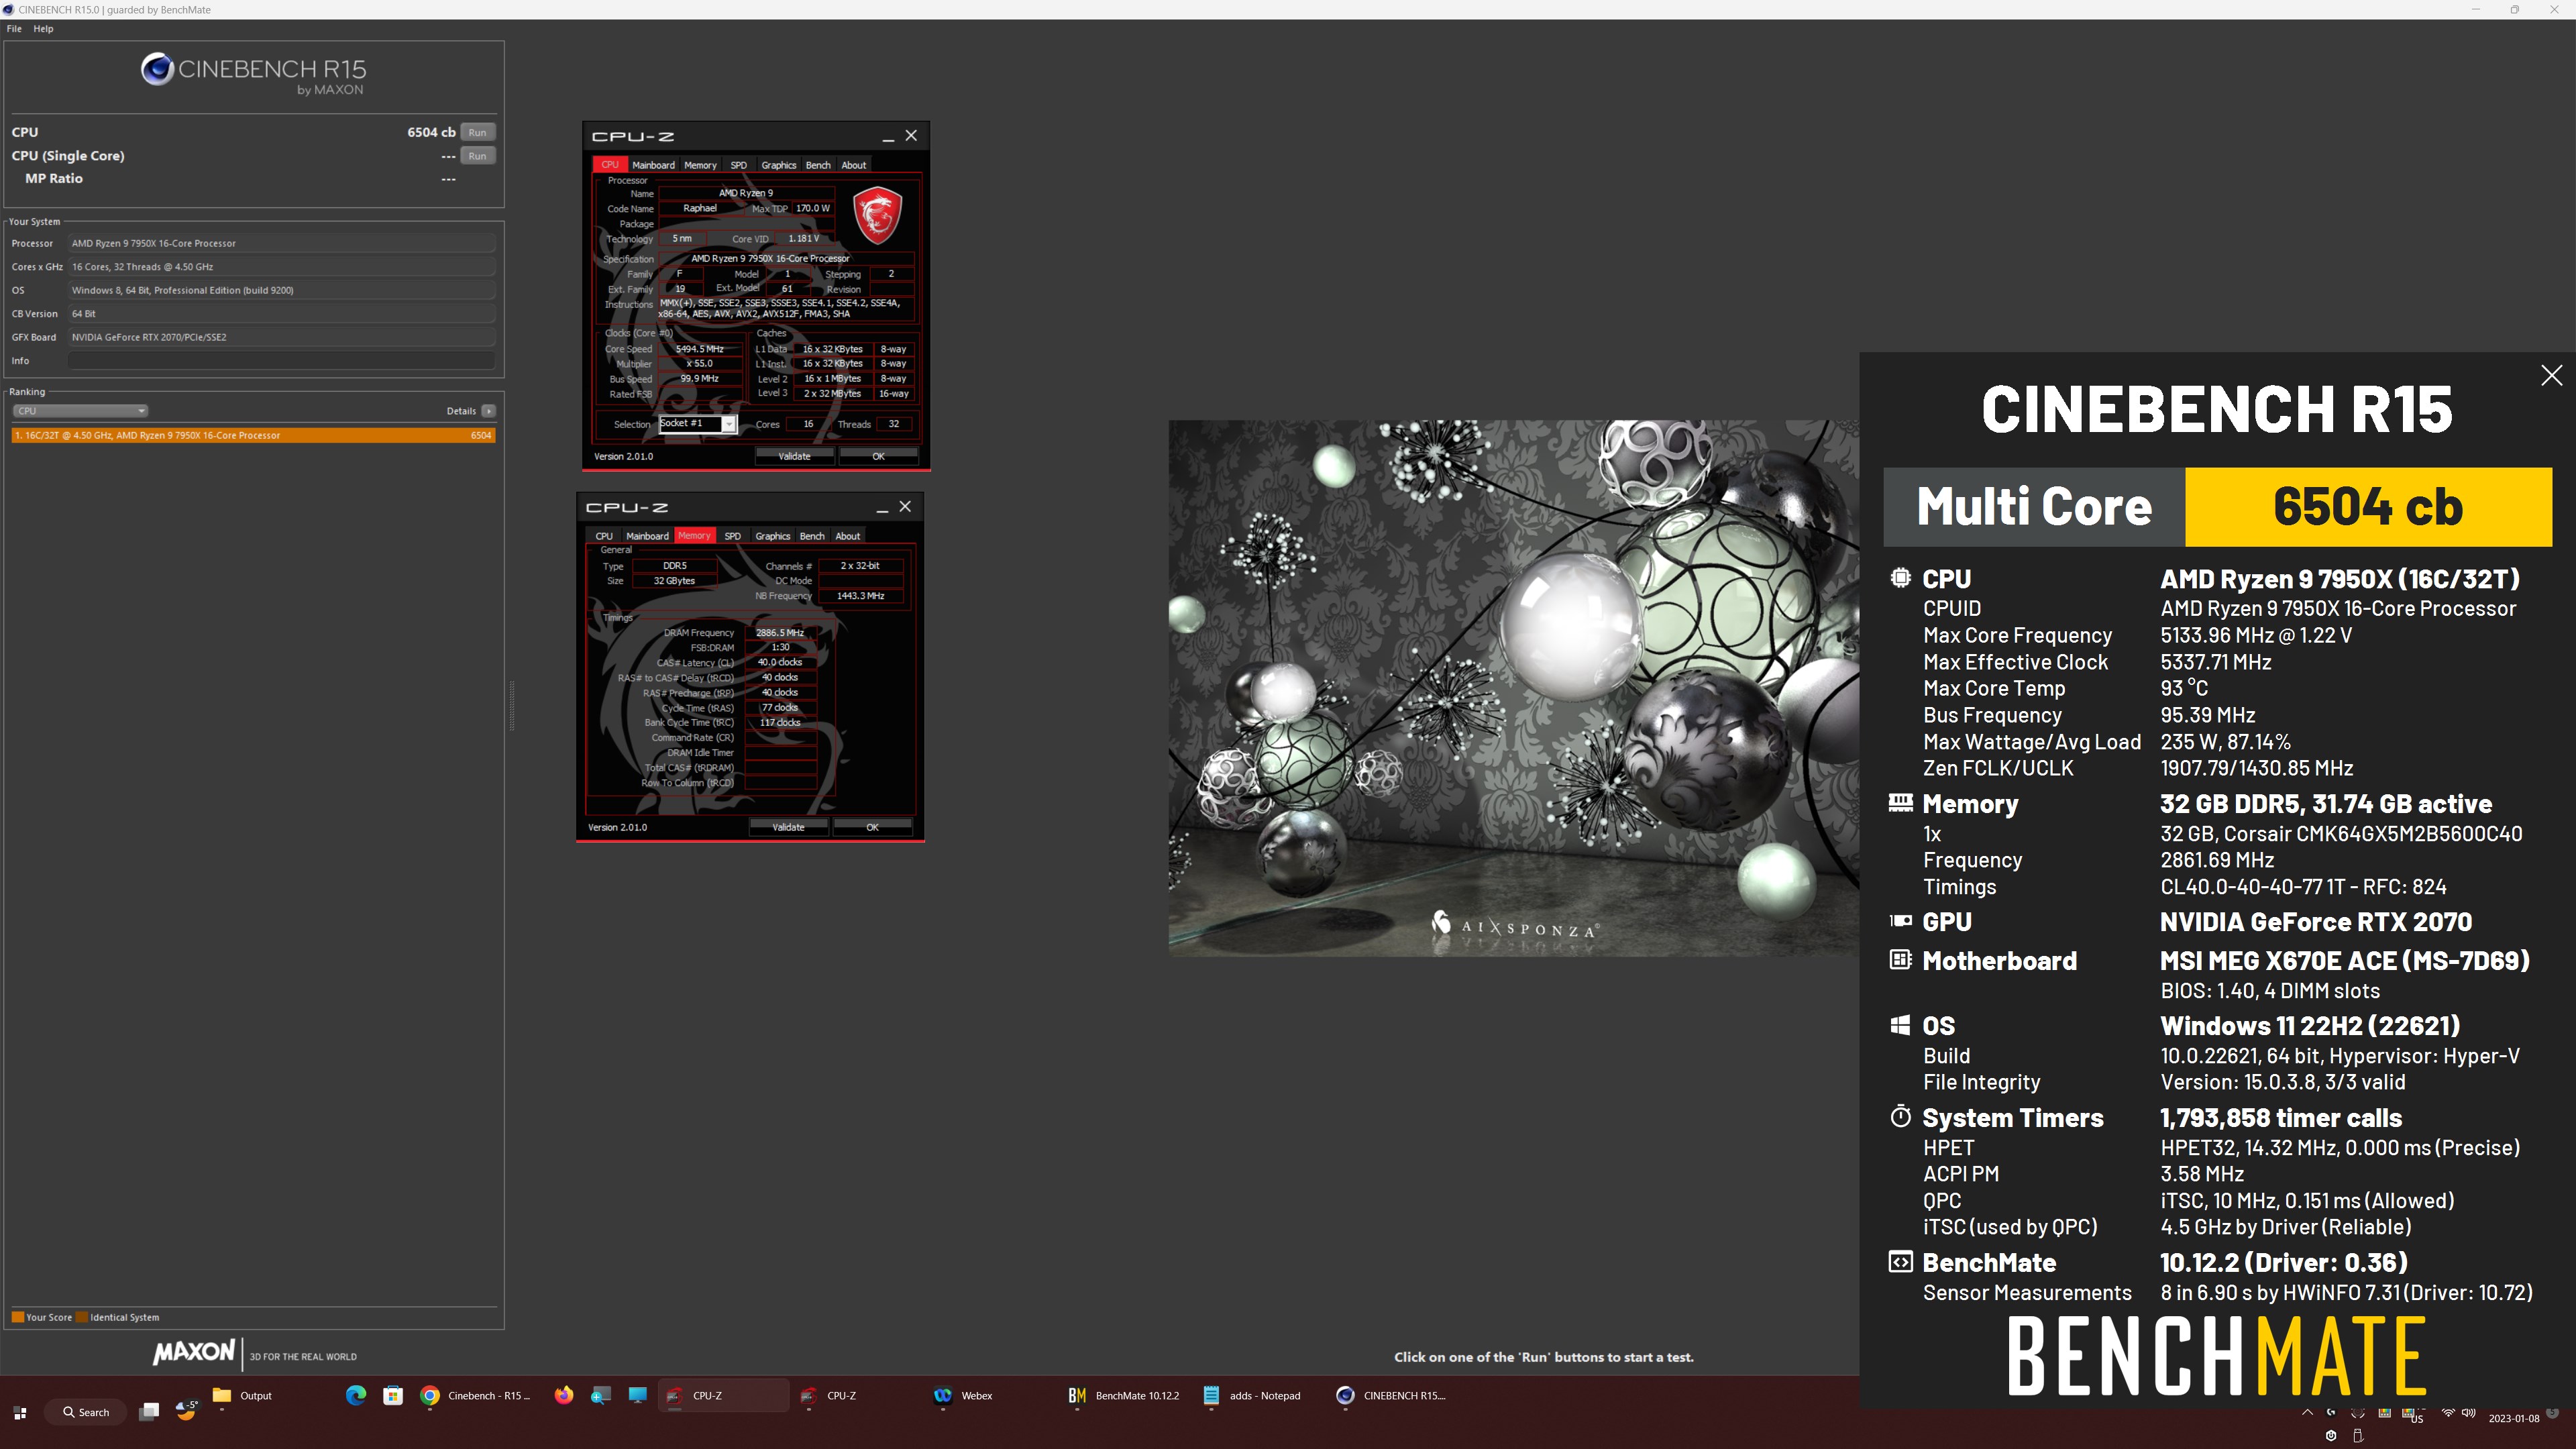The width and height of the screenshot is (2576, 1449).
Task: Open the Help menu in Cinebench
Action: [43, 29]
